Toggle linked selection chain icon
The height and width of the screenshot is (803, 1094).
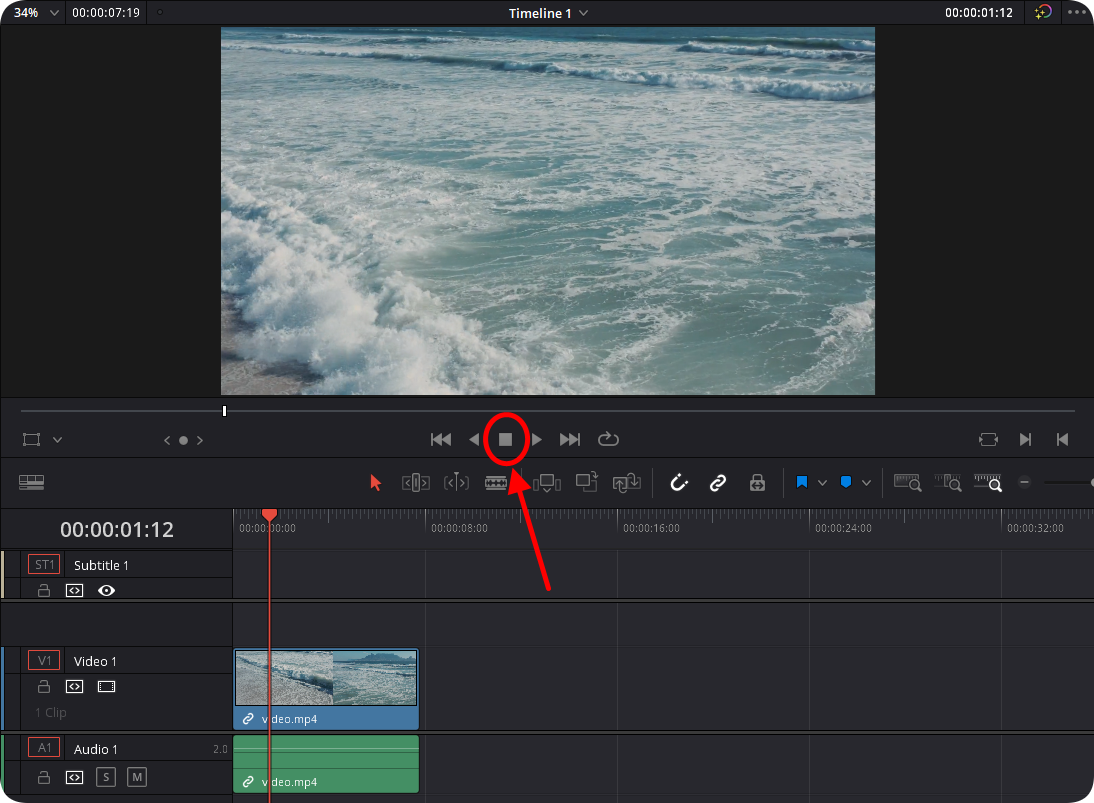coord(718,482)
